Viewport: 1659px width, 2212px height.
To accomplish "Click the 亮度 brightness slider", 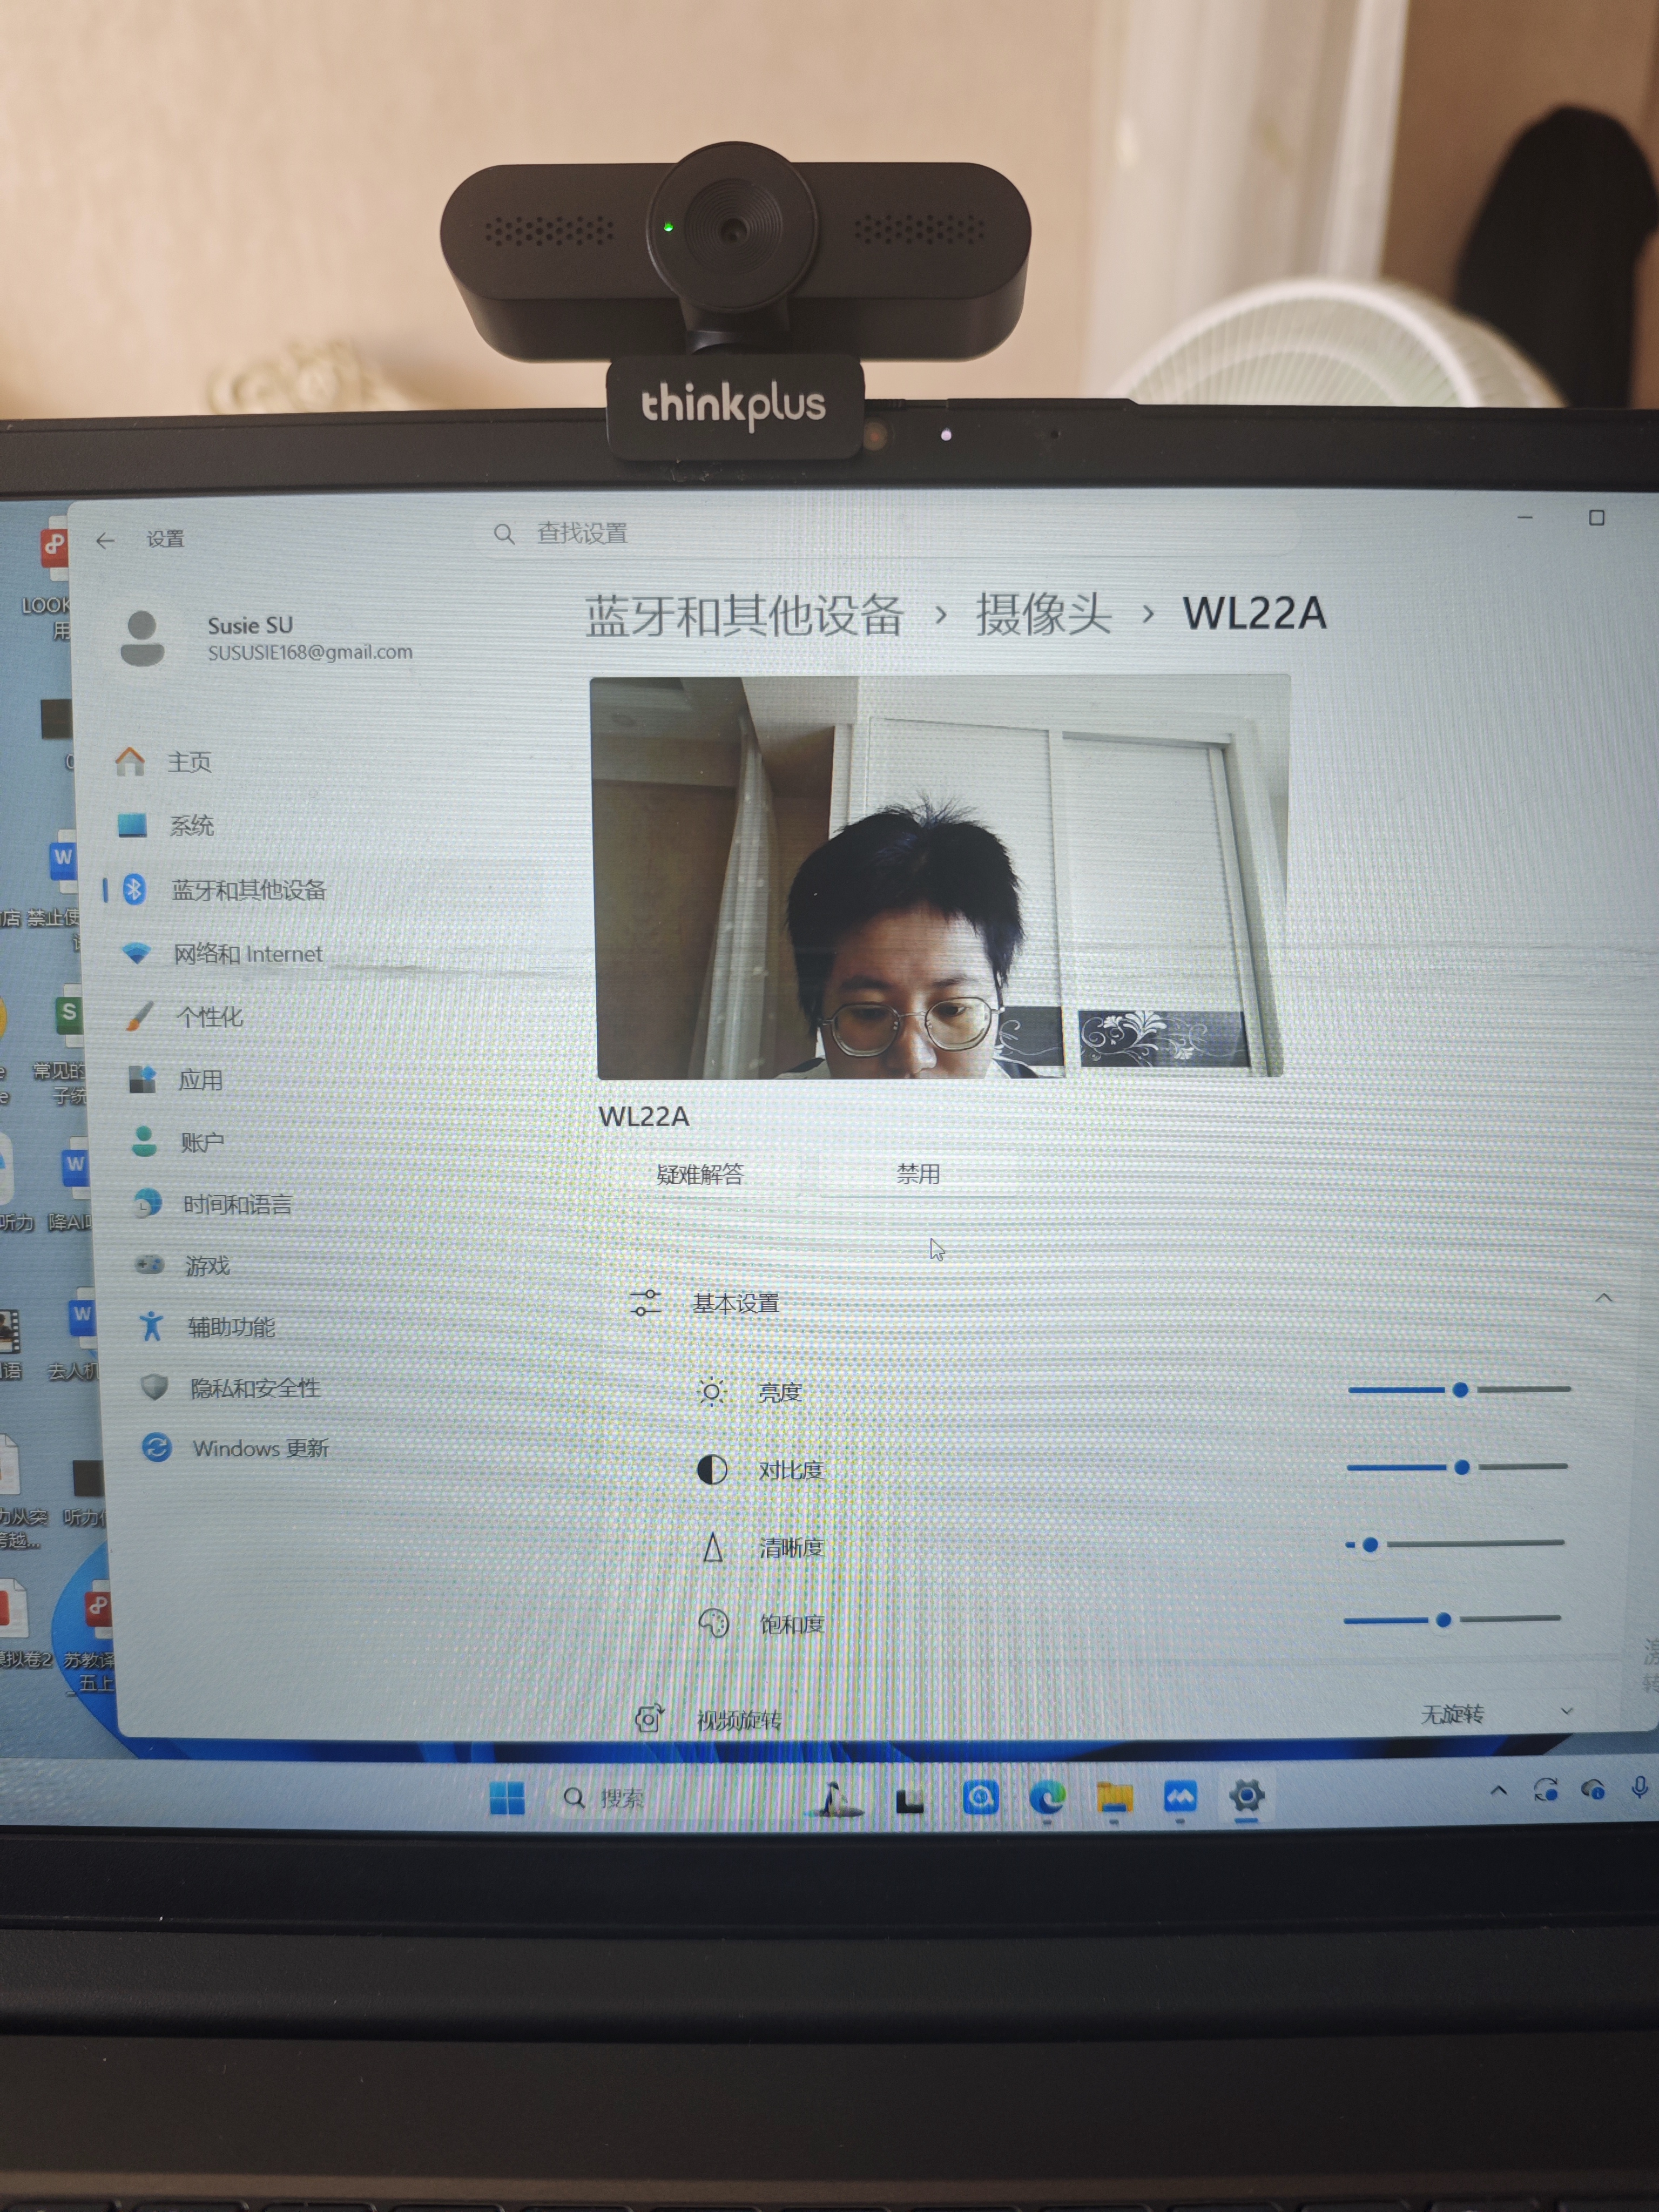I will 1459,1390.
